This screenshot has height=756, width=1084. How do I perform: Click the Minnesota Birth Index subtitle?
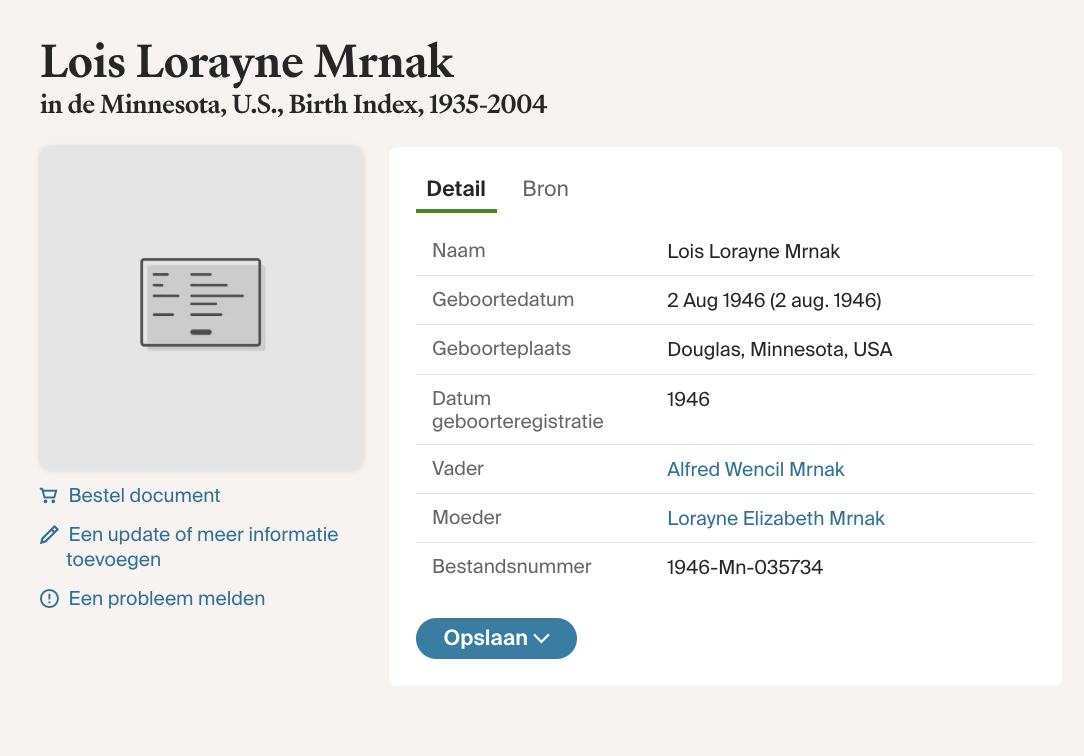[293, 104]
